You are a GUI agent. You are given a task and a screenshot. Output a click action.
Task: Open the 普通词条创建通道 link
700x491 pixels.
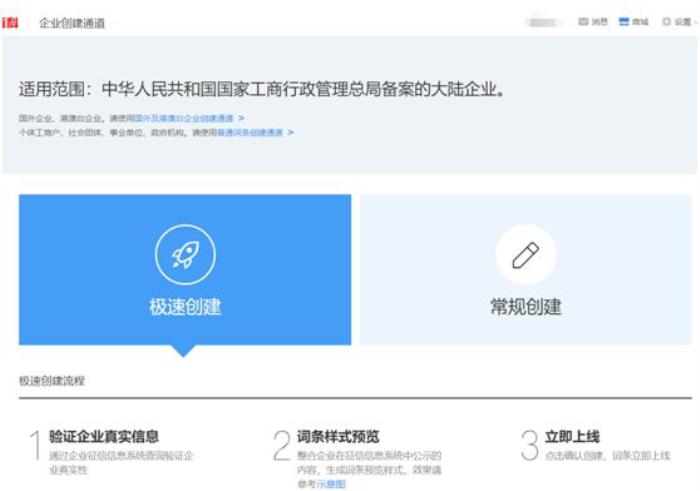(x=249, y=132)
